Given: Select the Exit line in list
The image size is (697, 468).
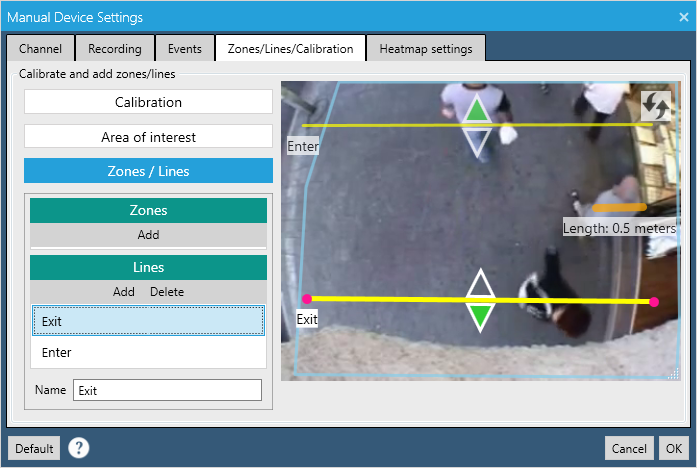Looking at the screenshot, I should (148, 320).
